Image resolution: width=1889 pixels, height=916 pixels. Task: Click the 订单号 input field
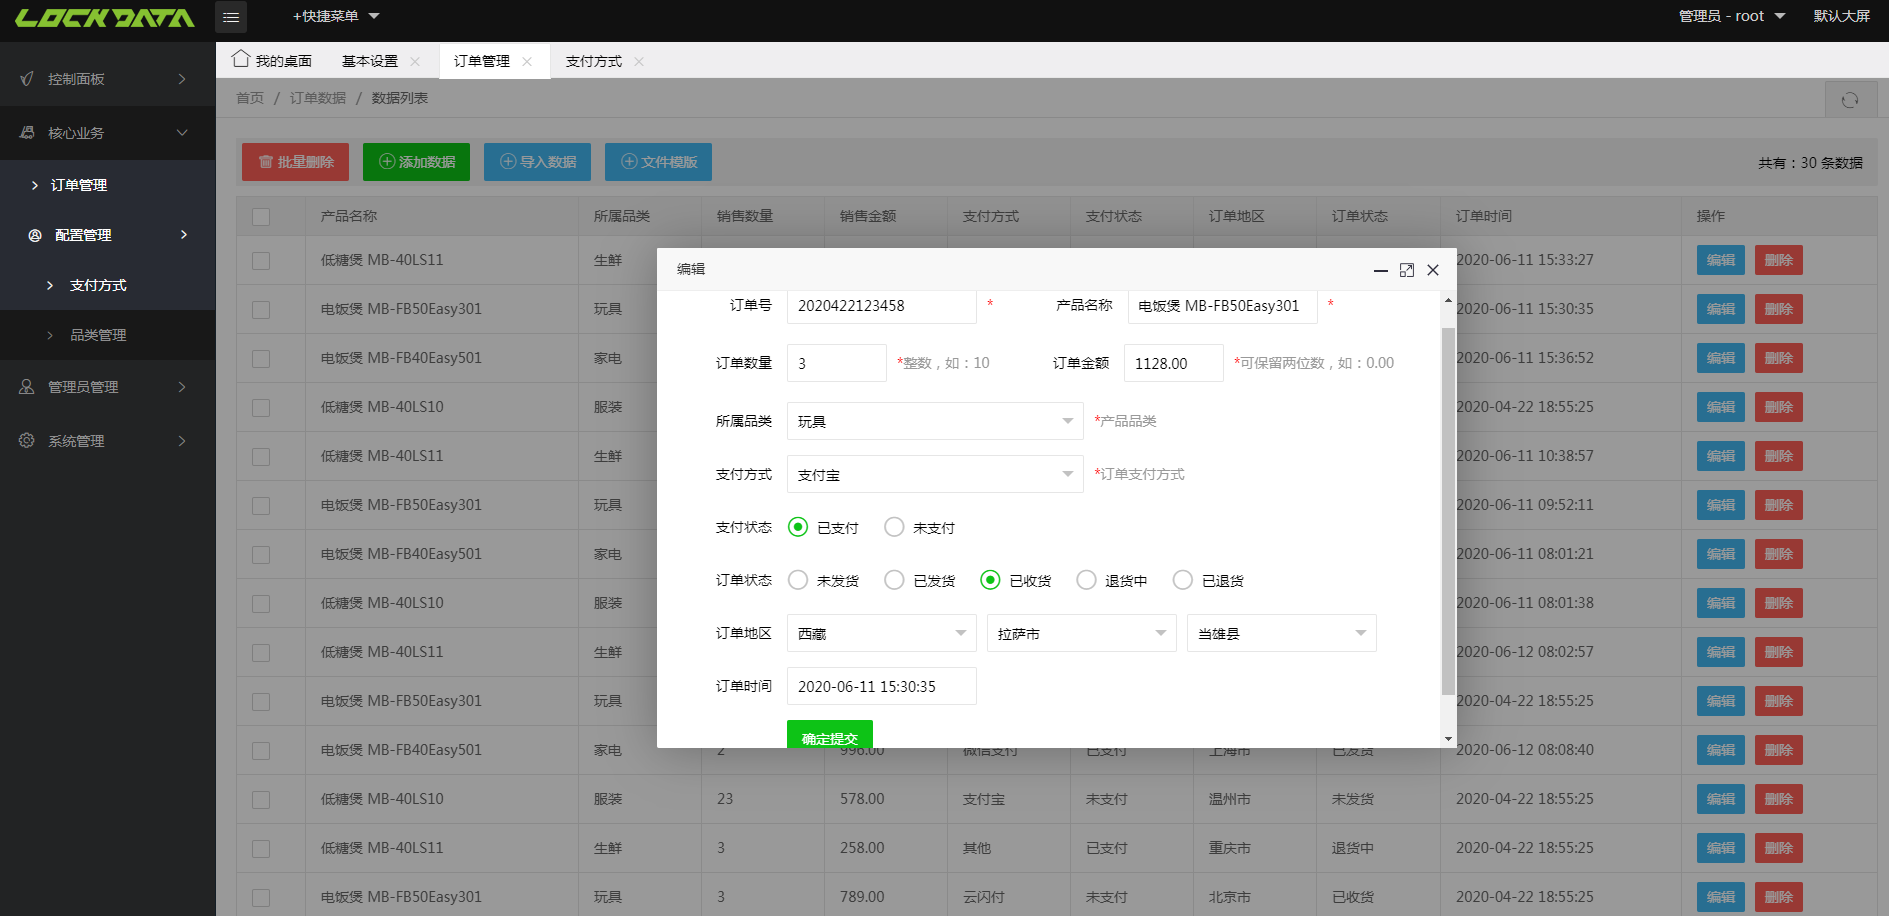[882, 306]
